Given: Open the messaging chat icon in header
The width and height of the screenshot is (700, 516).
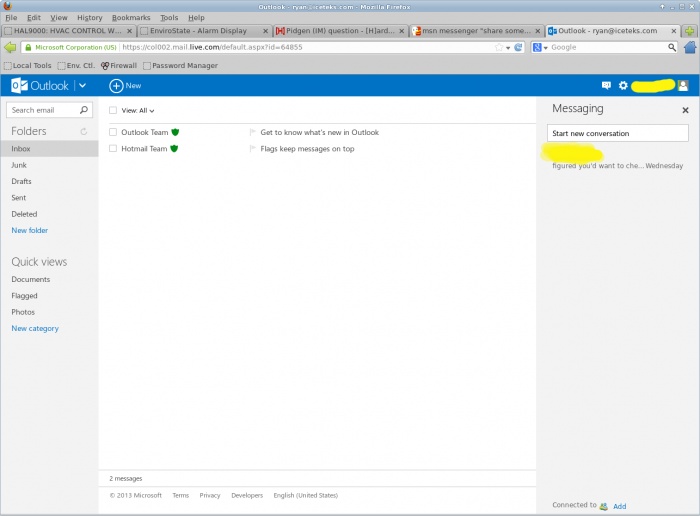Looking at the screenshot, I should 606,85.
